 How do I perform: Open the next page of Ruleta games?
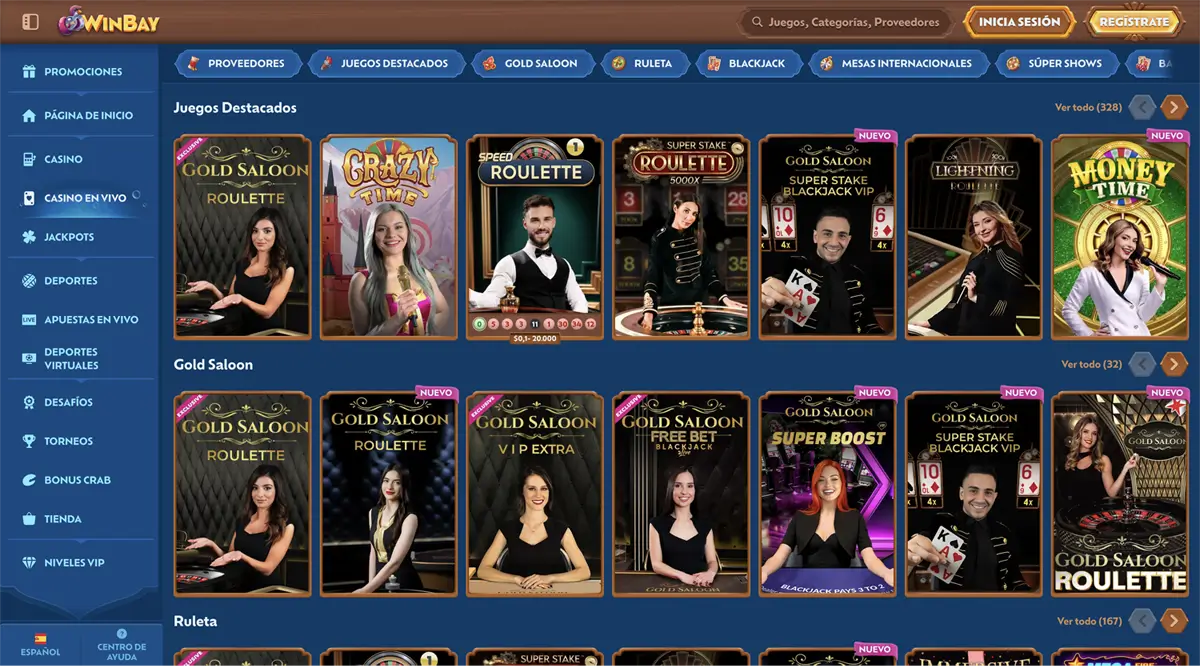pyautogui.click(x=1174, y=621)
